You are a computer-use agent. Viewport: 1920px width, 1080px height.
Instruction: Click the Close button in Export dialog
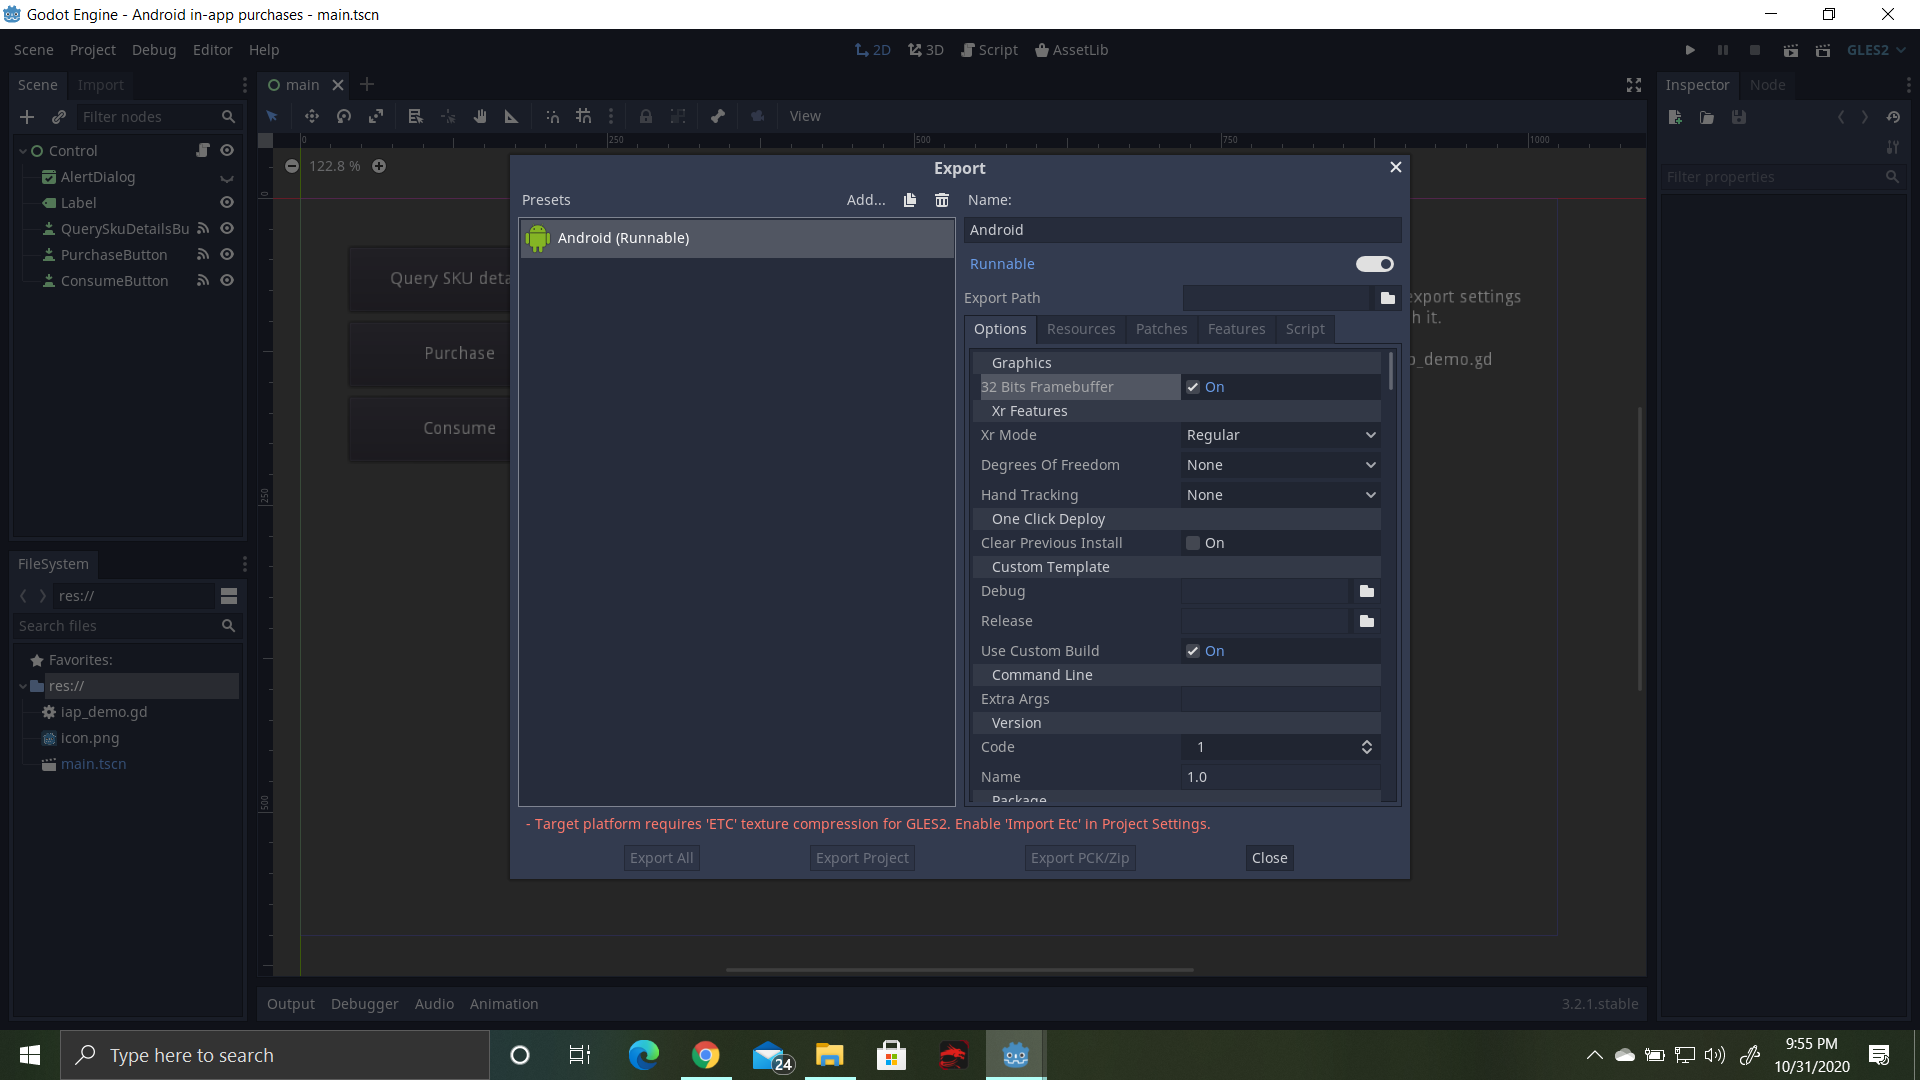point(1269,858)
